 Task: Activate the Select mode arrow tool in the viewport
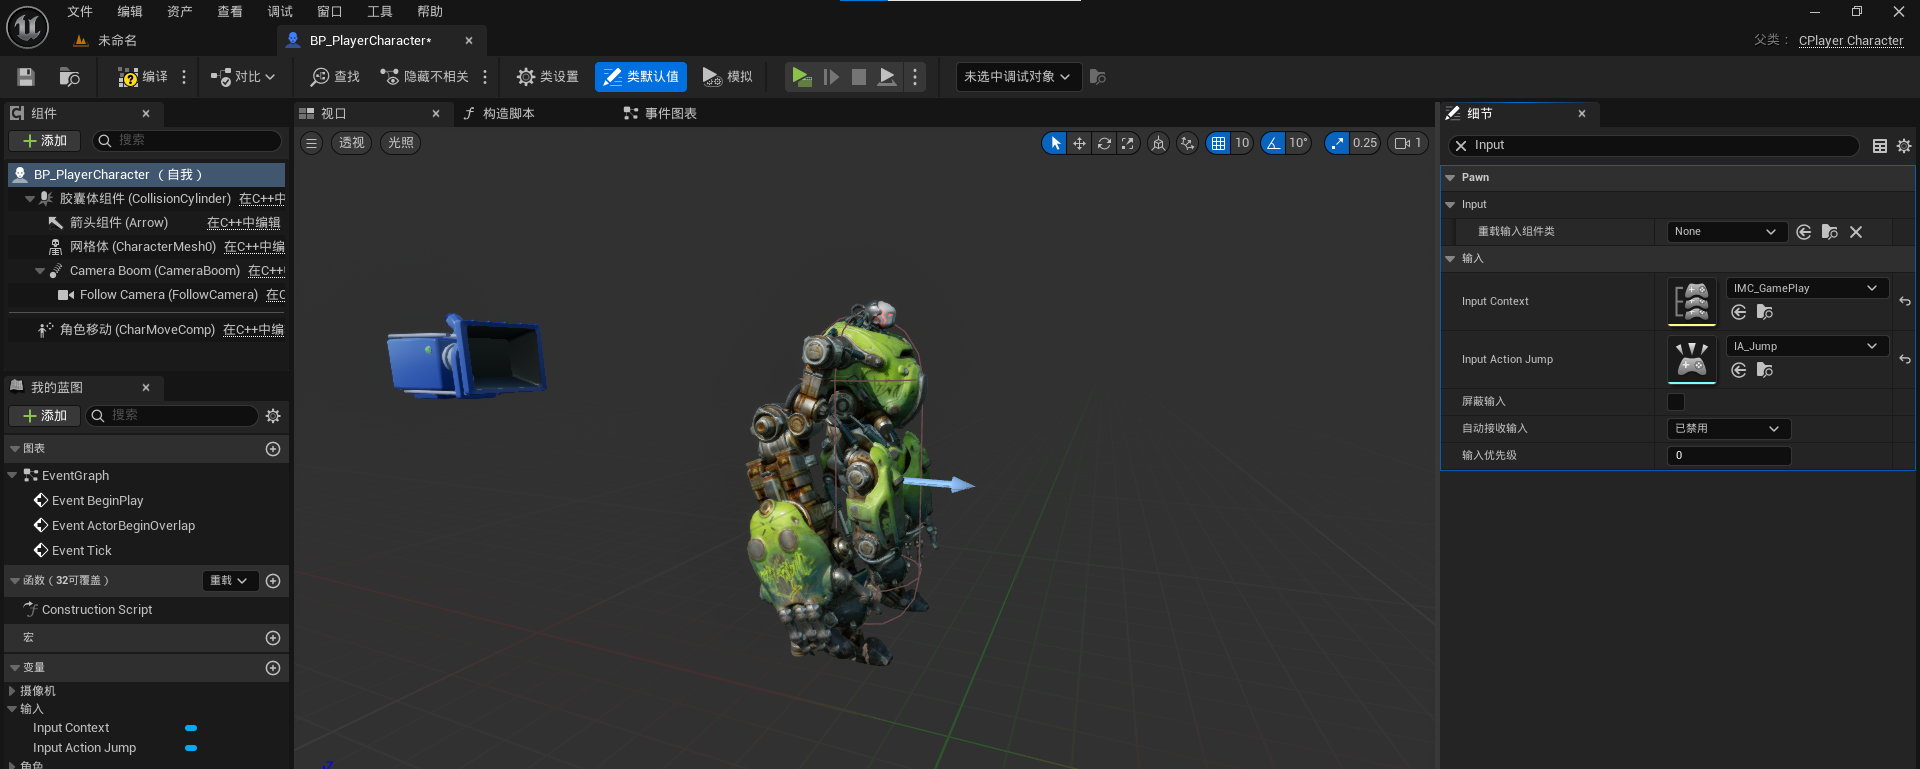pyautogui.click(x=1055, y=143)
